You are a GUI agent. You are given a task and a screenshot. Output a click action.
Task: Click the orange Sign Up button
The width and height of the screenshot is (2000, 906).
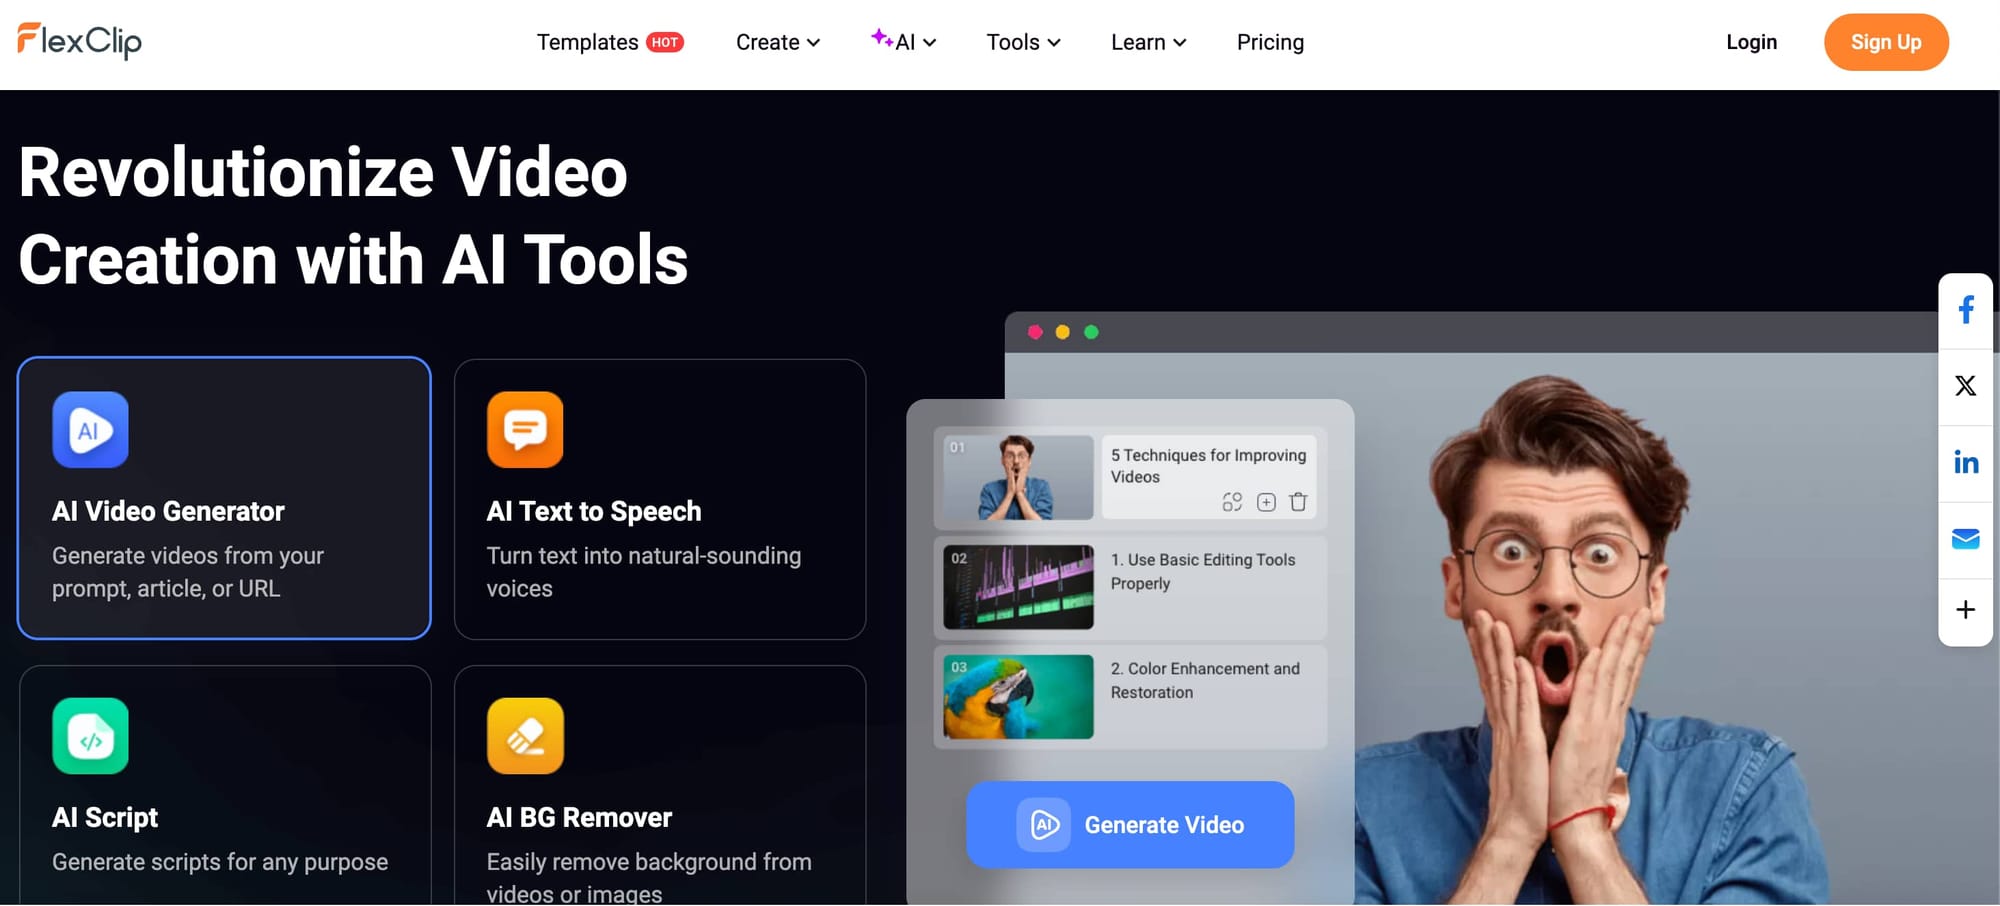click(1886, 42)
